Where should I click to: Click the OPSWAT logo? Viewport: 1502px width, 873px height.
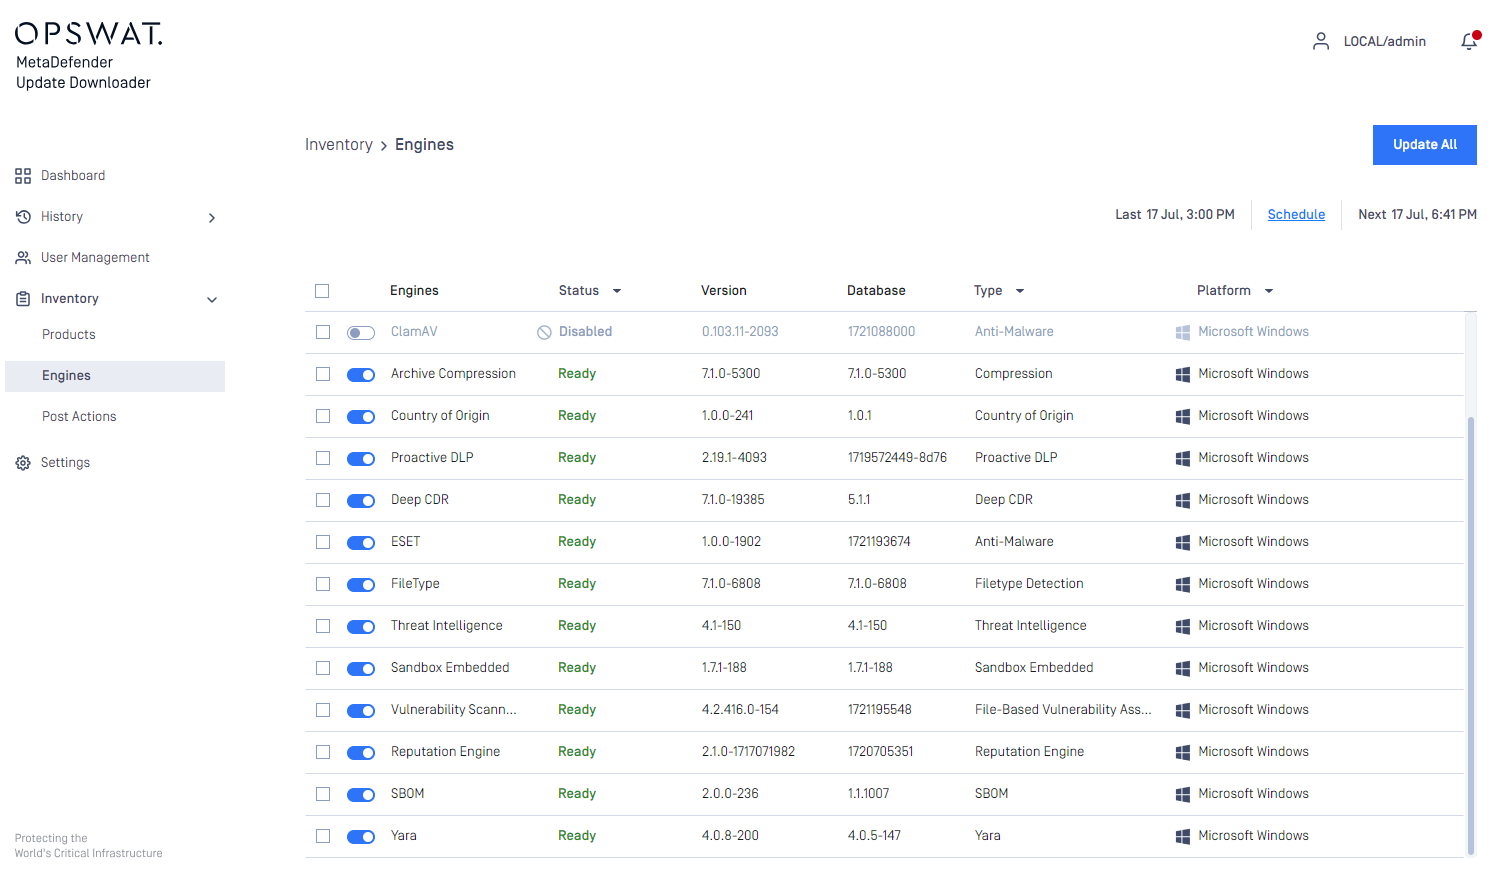coord(88,34)
